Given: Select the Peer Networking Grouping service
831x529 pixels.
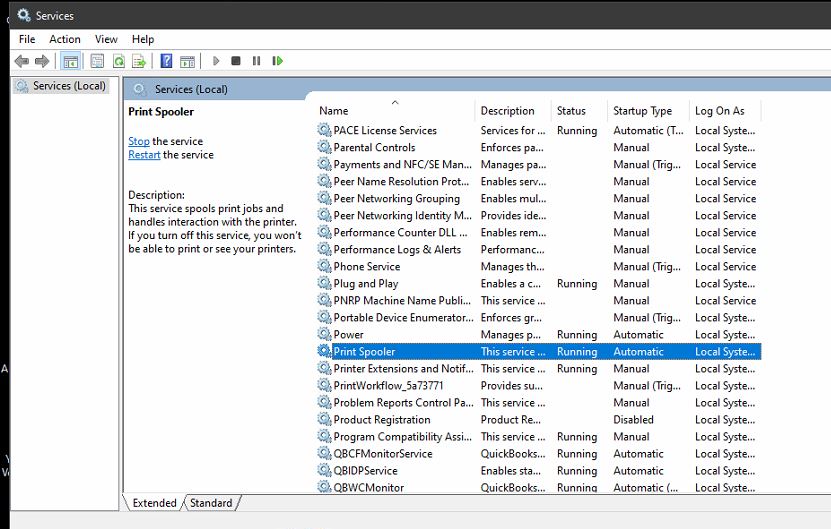Looking at the screenshot, I should coord(539,198).
